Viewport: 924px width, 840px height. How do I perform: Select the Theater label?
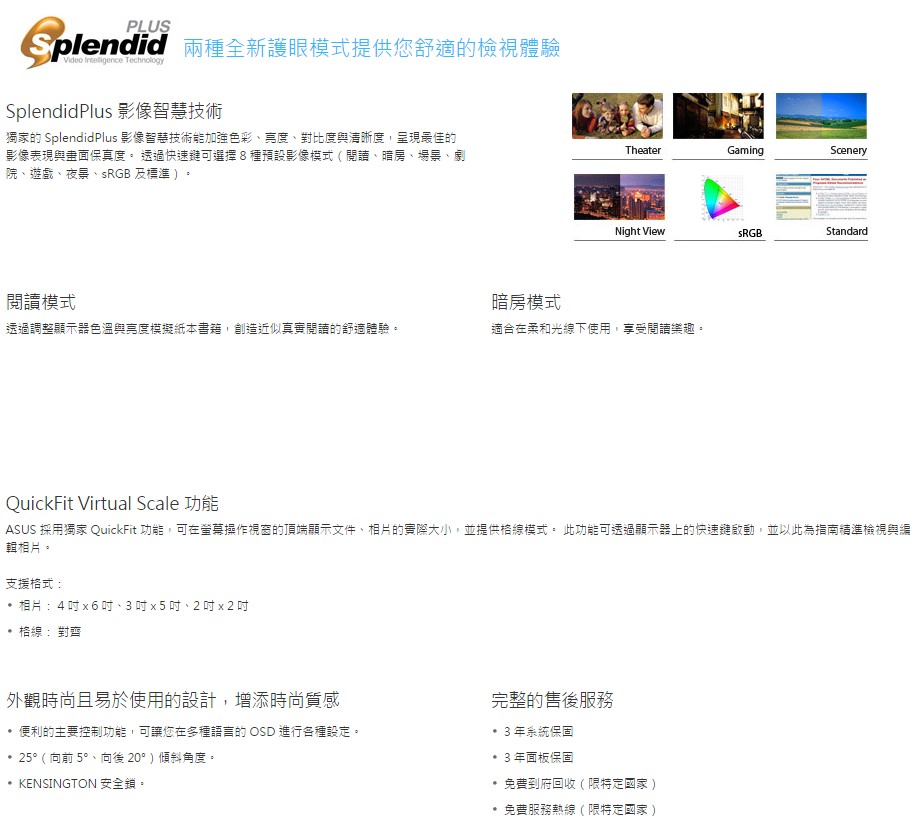click(642, 150)
